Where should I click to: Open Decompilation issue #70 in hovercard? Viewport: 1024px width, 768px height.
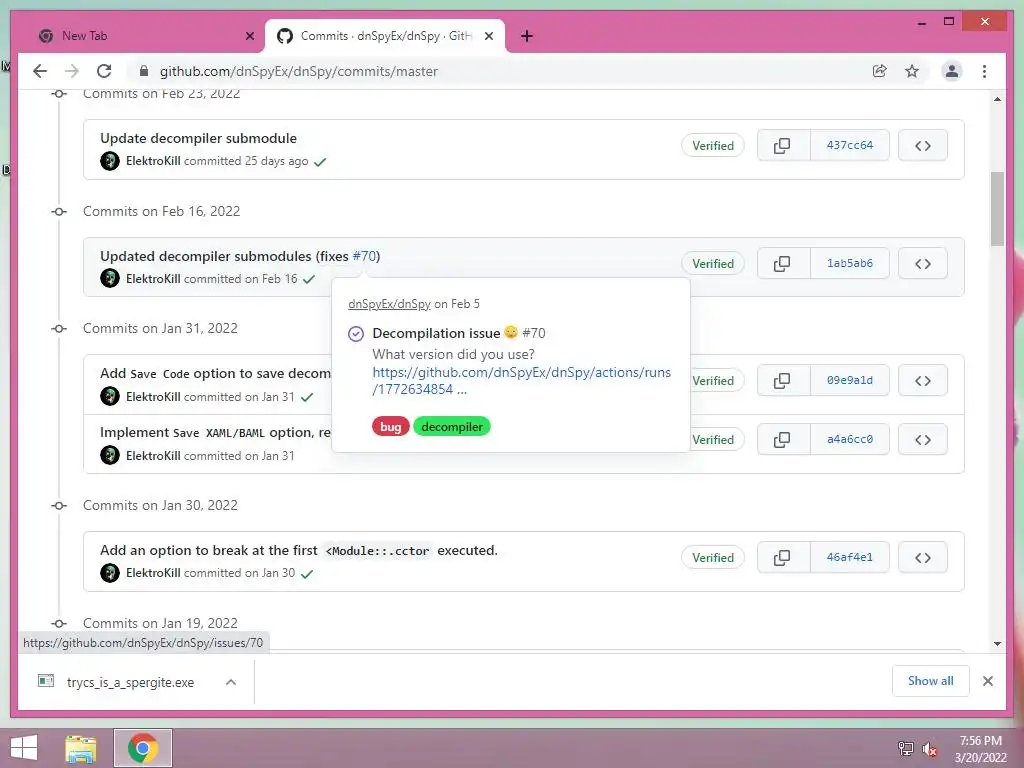pyautogui.click(x=458, y=333)
